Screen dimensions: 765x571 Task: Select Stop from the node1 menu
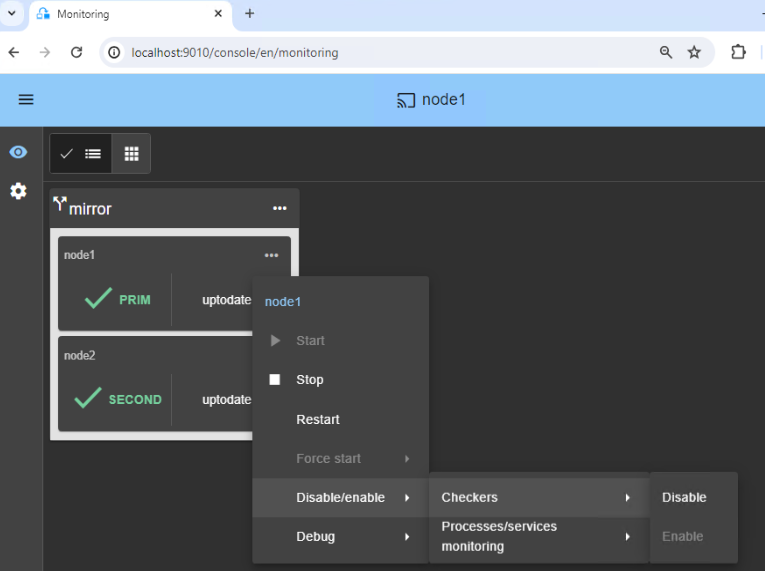(x=309, y=380)
